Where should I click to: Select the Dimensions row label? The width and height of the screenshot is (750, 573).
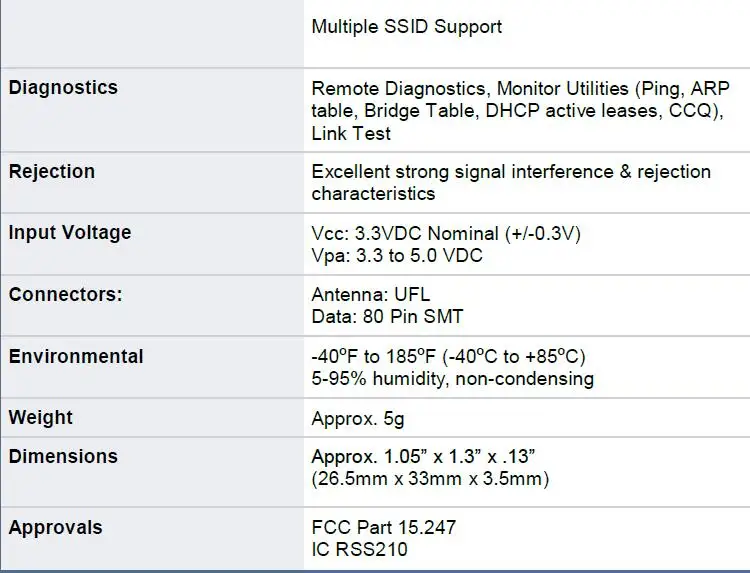[63, 457]
